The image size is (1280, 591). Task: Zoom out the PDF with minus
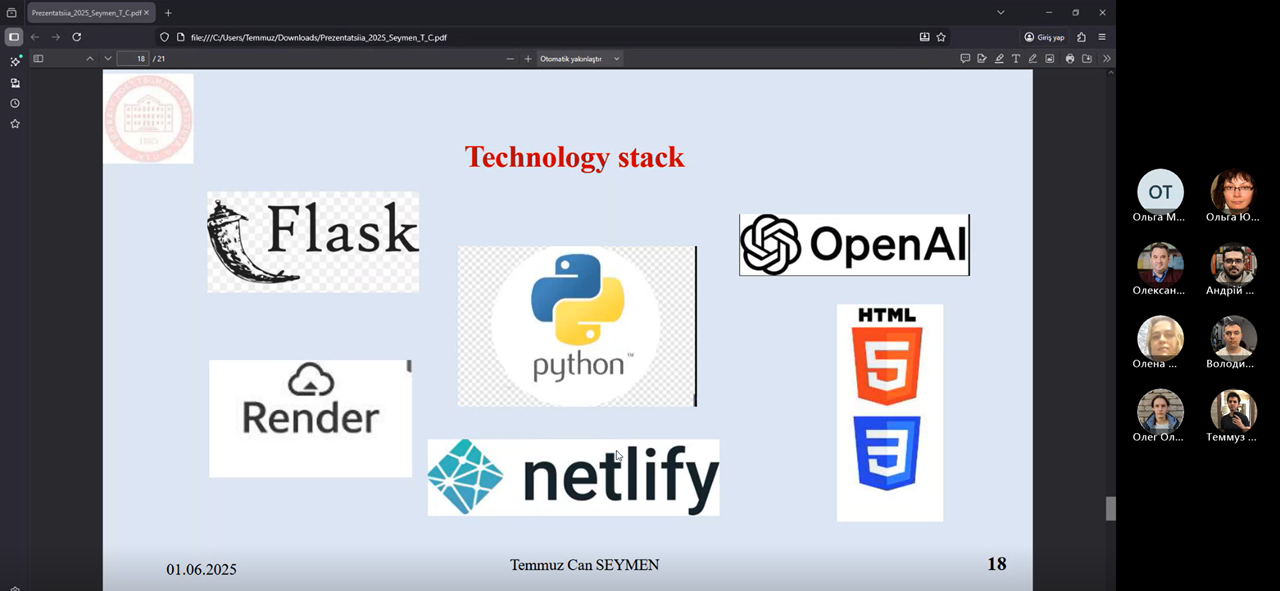pos(510,59)
